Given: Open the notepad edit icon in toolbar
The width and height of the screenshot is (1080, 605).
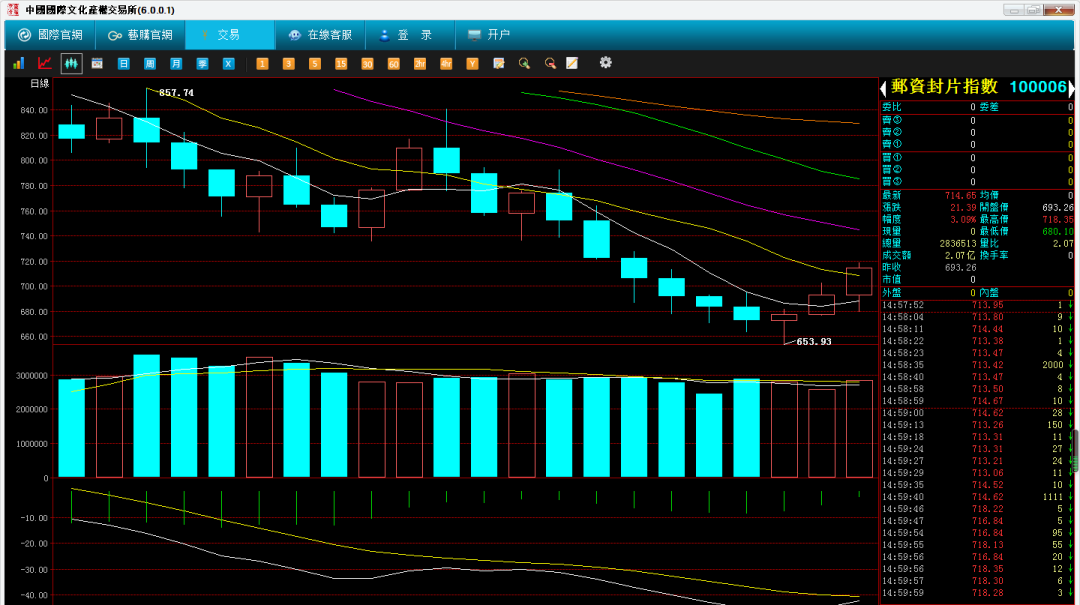Looking at the screenshot, I should 499,63.
